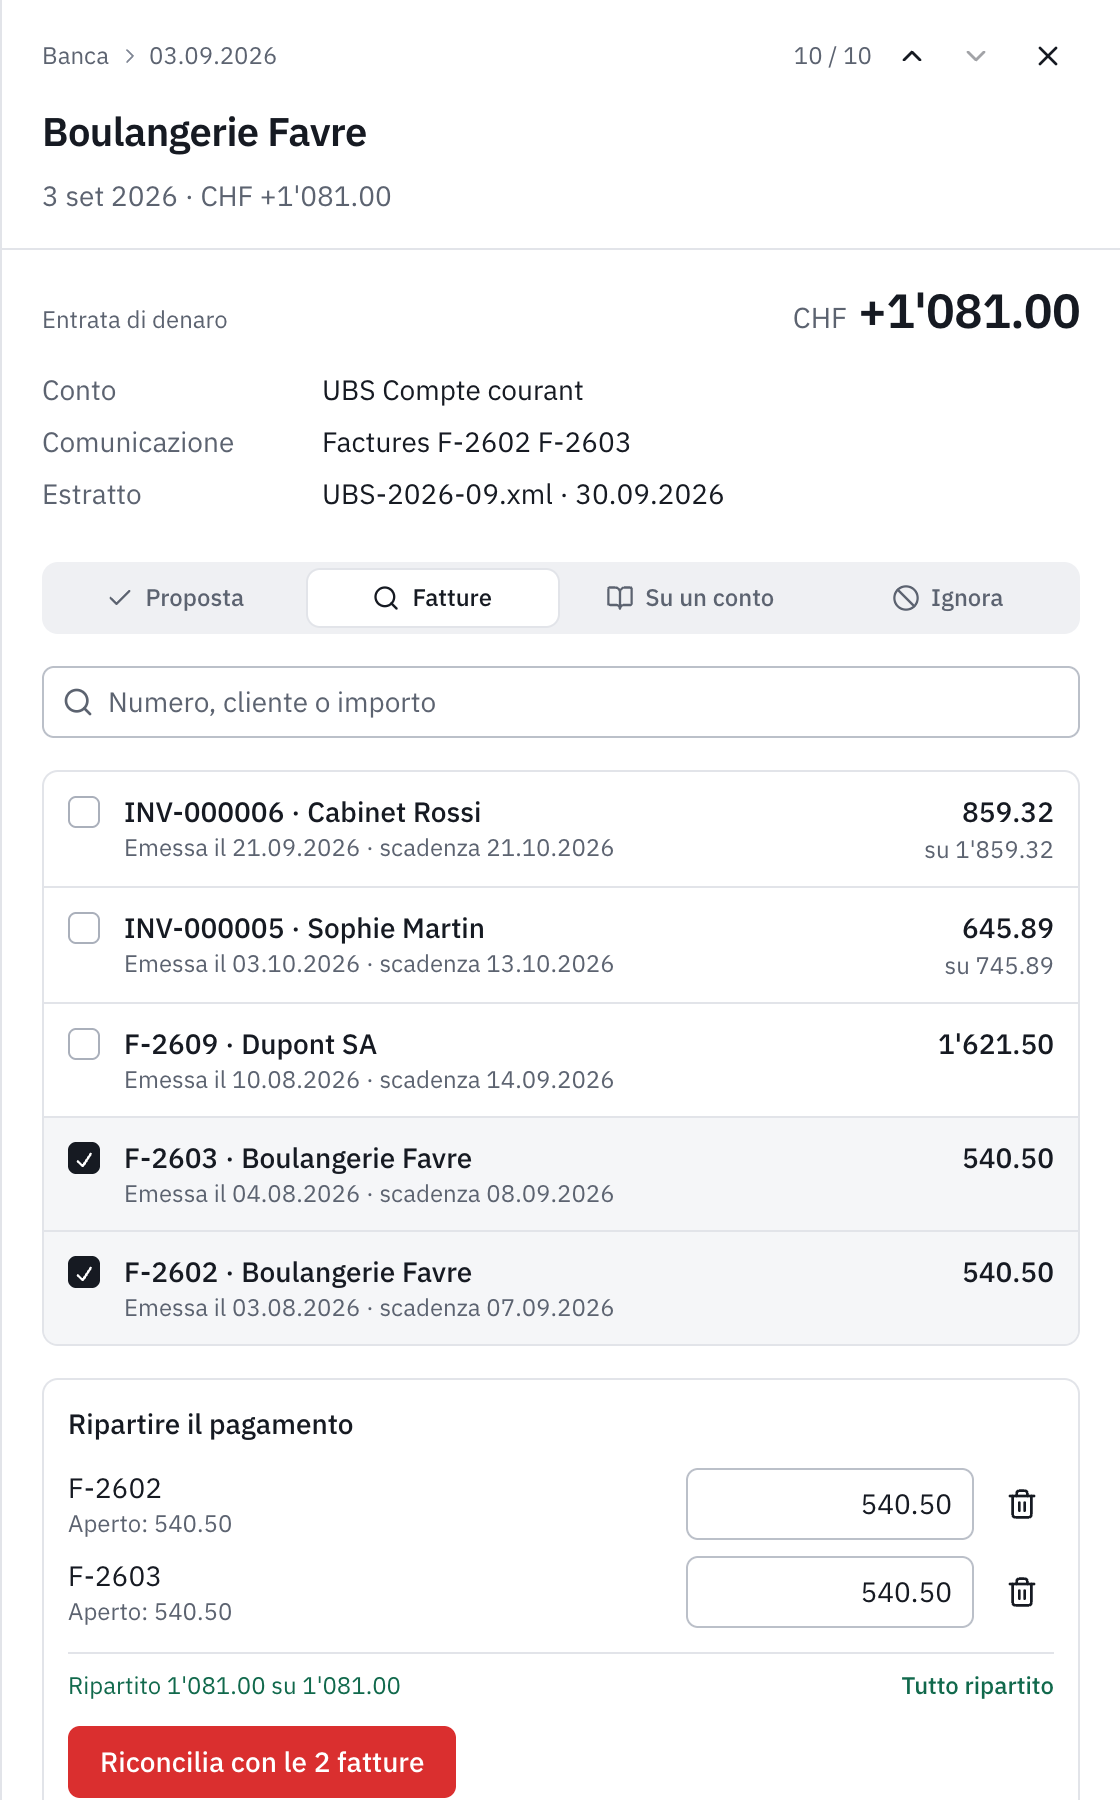Click amount 645.89 for Sophie Martin

click(x=1008, y=928)
